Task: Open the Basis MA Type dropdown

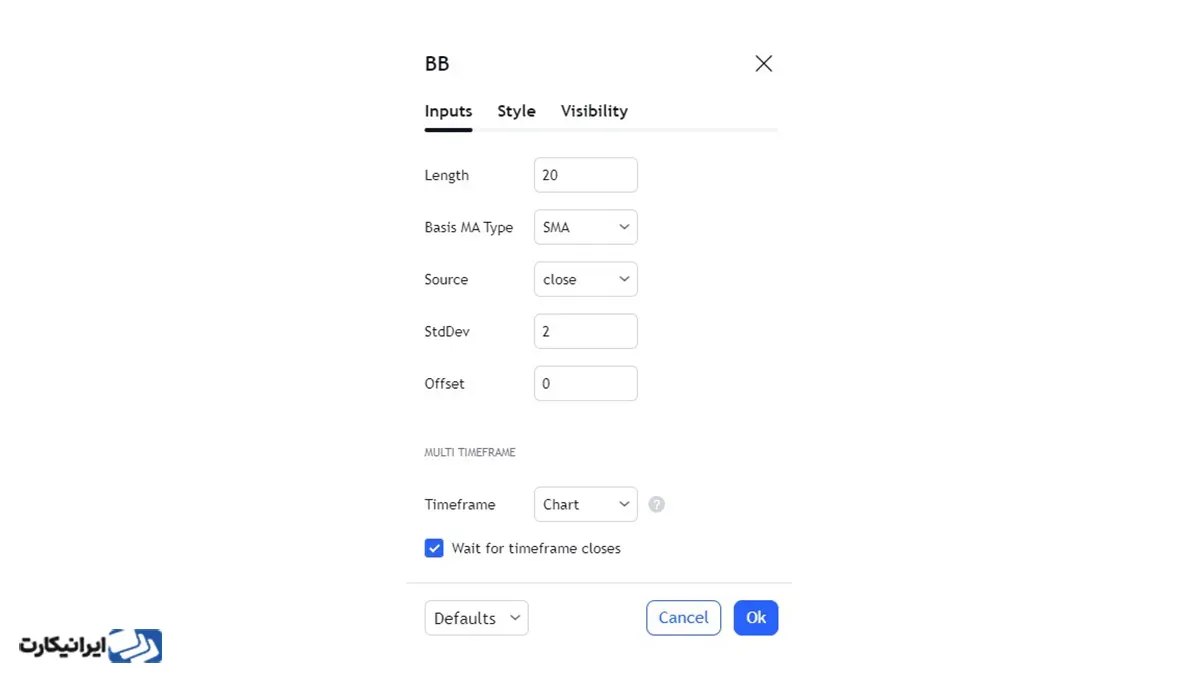Action: click(x=585, y=227)
